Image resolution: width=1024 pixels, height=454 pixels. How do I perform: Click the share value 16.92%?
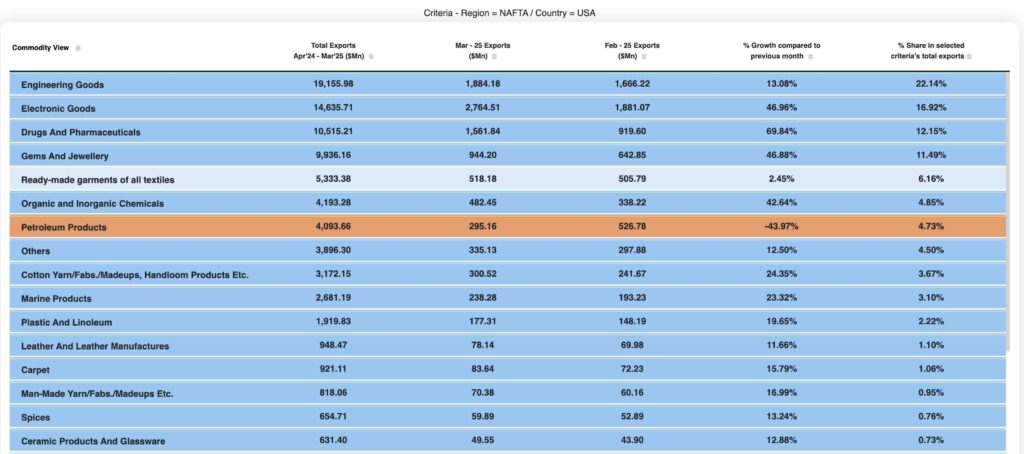click(x=931, y=107)
